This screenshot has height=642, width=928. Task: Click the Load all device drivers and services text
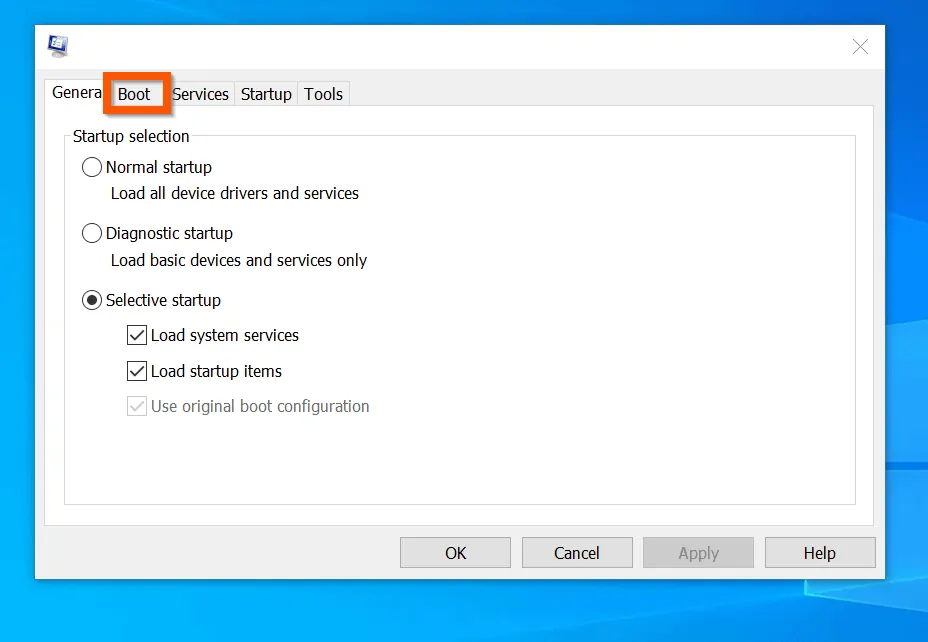pyautogui.click(x=236, y=194)
